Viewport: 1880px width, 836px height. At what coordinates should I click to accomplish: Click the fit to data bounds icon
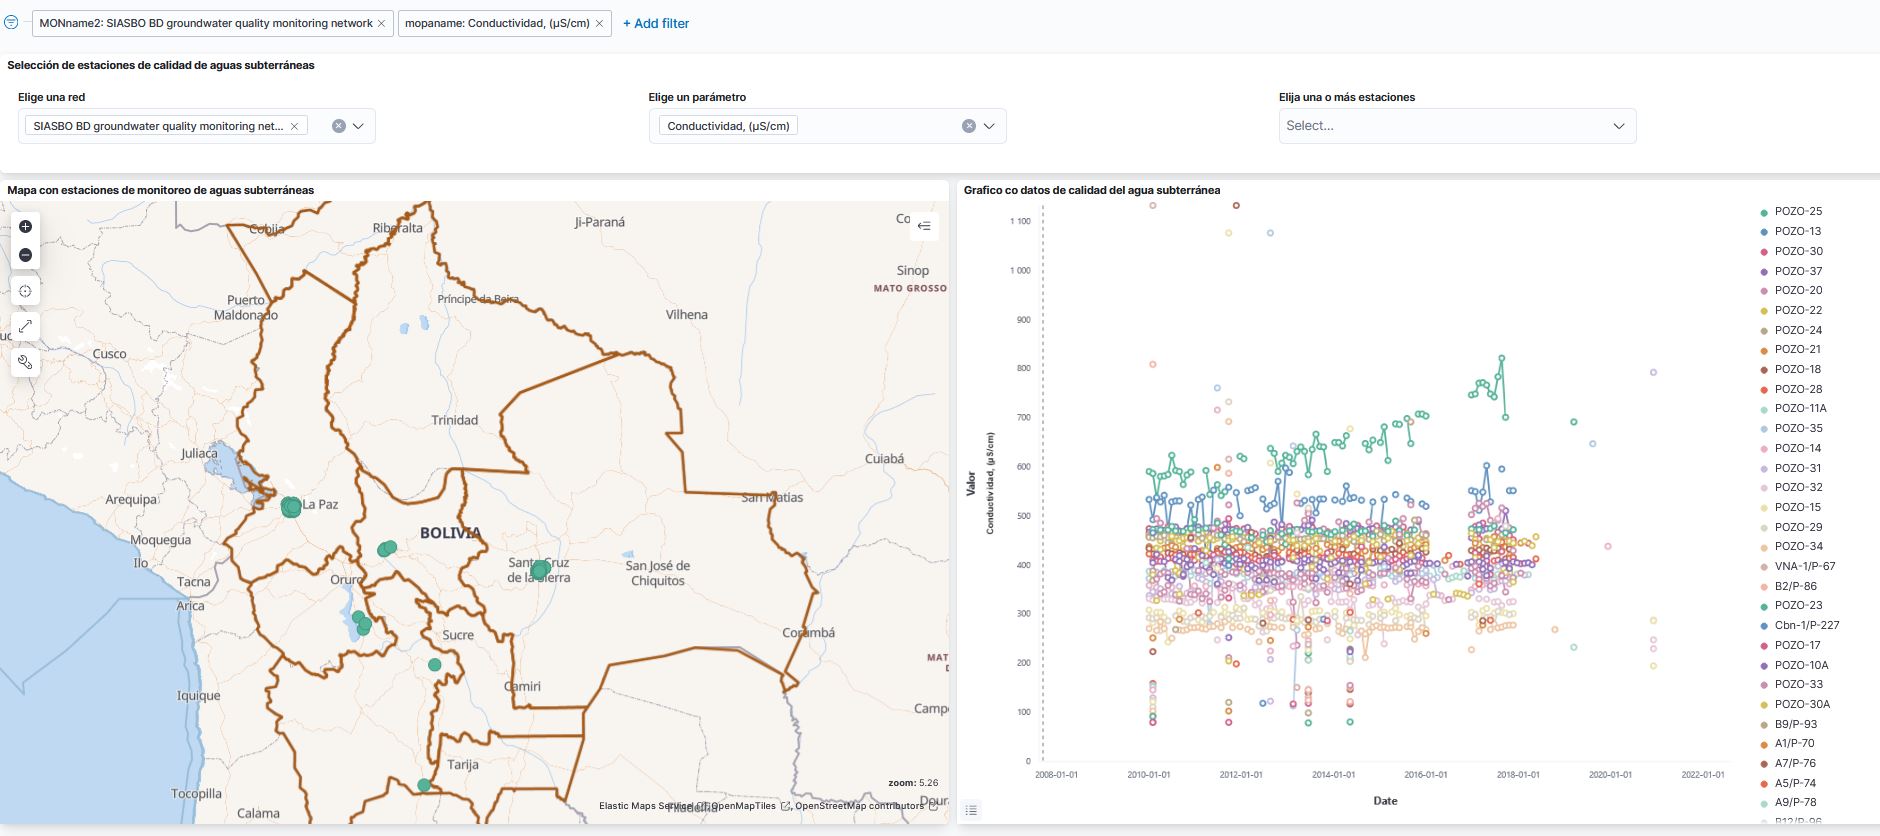[26, 291]
